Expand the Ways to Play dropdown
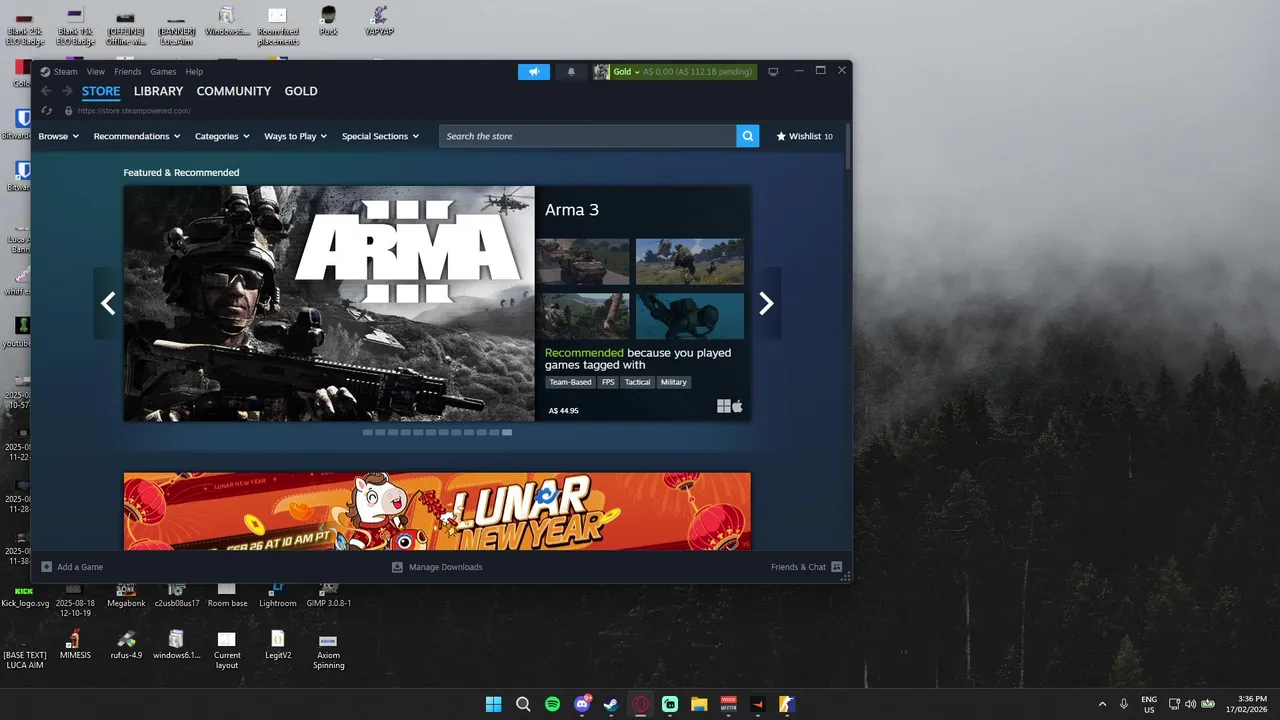 coord(296,136)
